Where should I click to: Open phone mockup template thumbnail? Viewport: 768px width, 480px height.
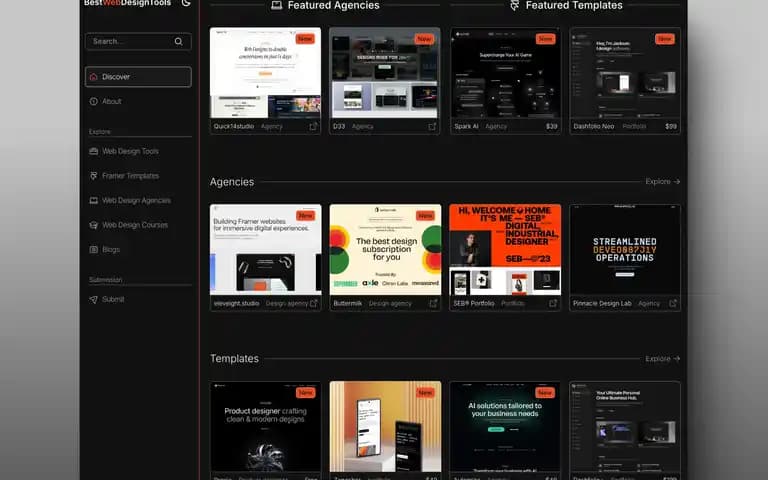385,427
